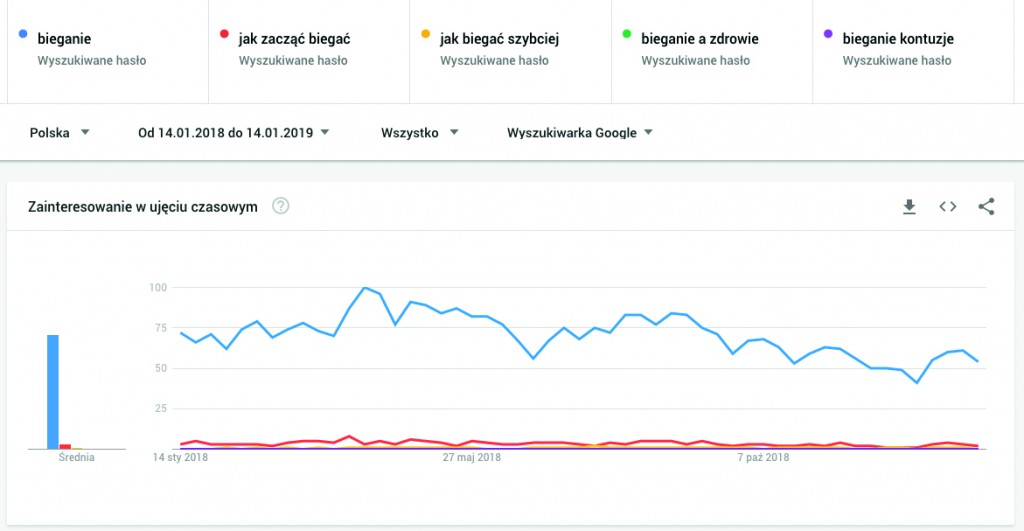
Task: Open the Polska region dropdown
Action: (60, 132)
